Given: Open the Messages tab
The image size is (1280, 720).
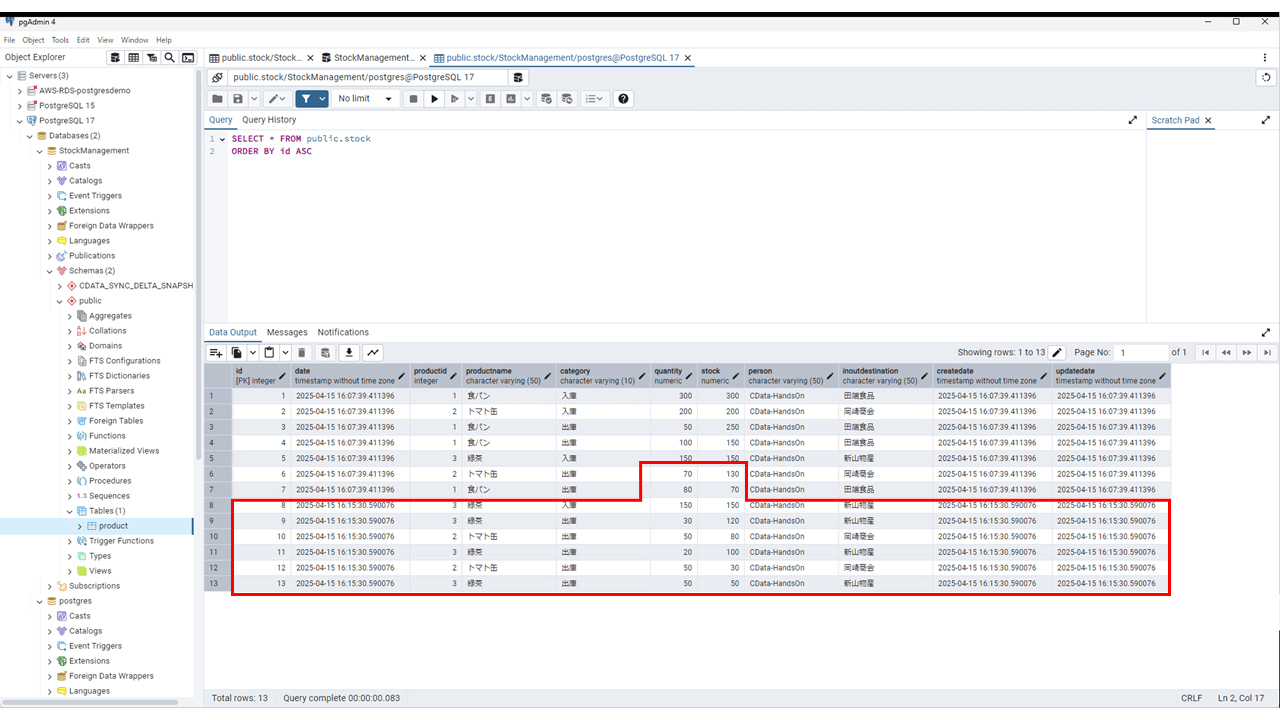Looking at the screenshot, I should click(287, 332).
